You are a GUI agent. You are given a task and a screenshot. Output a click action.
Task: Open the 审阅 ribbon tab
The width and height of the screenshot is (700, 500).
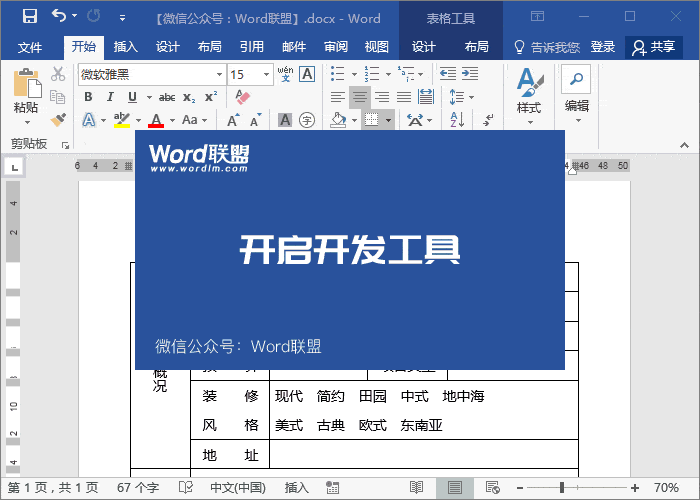click(336, 46)
